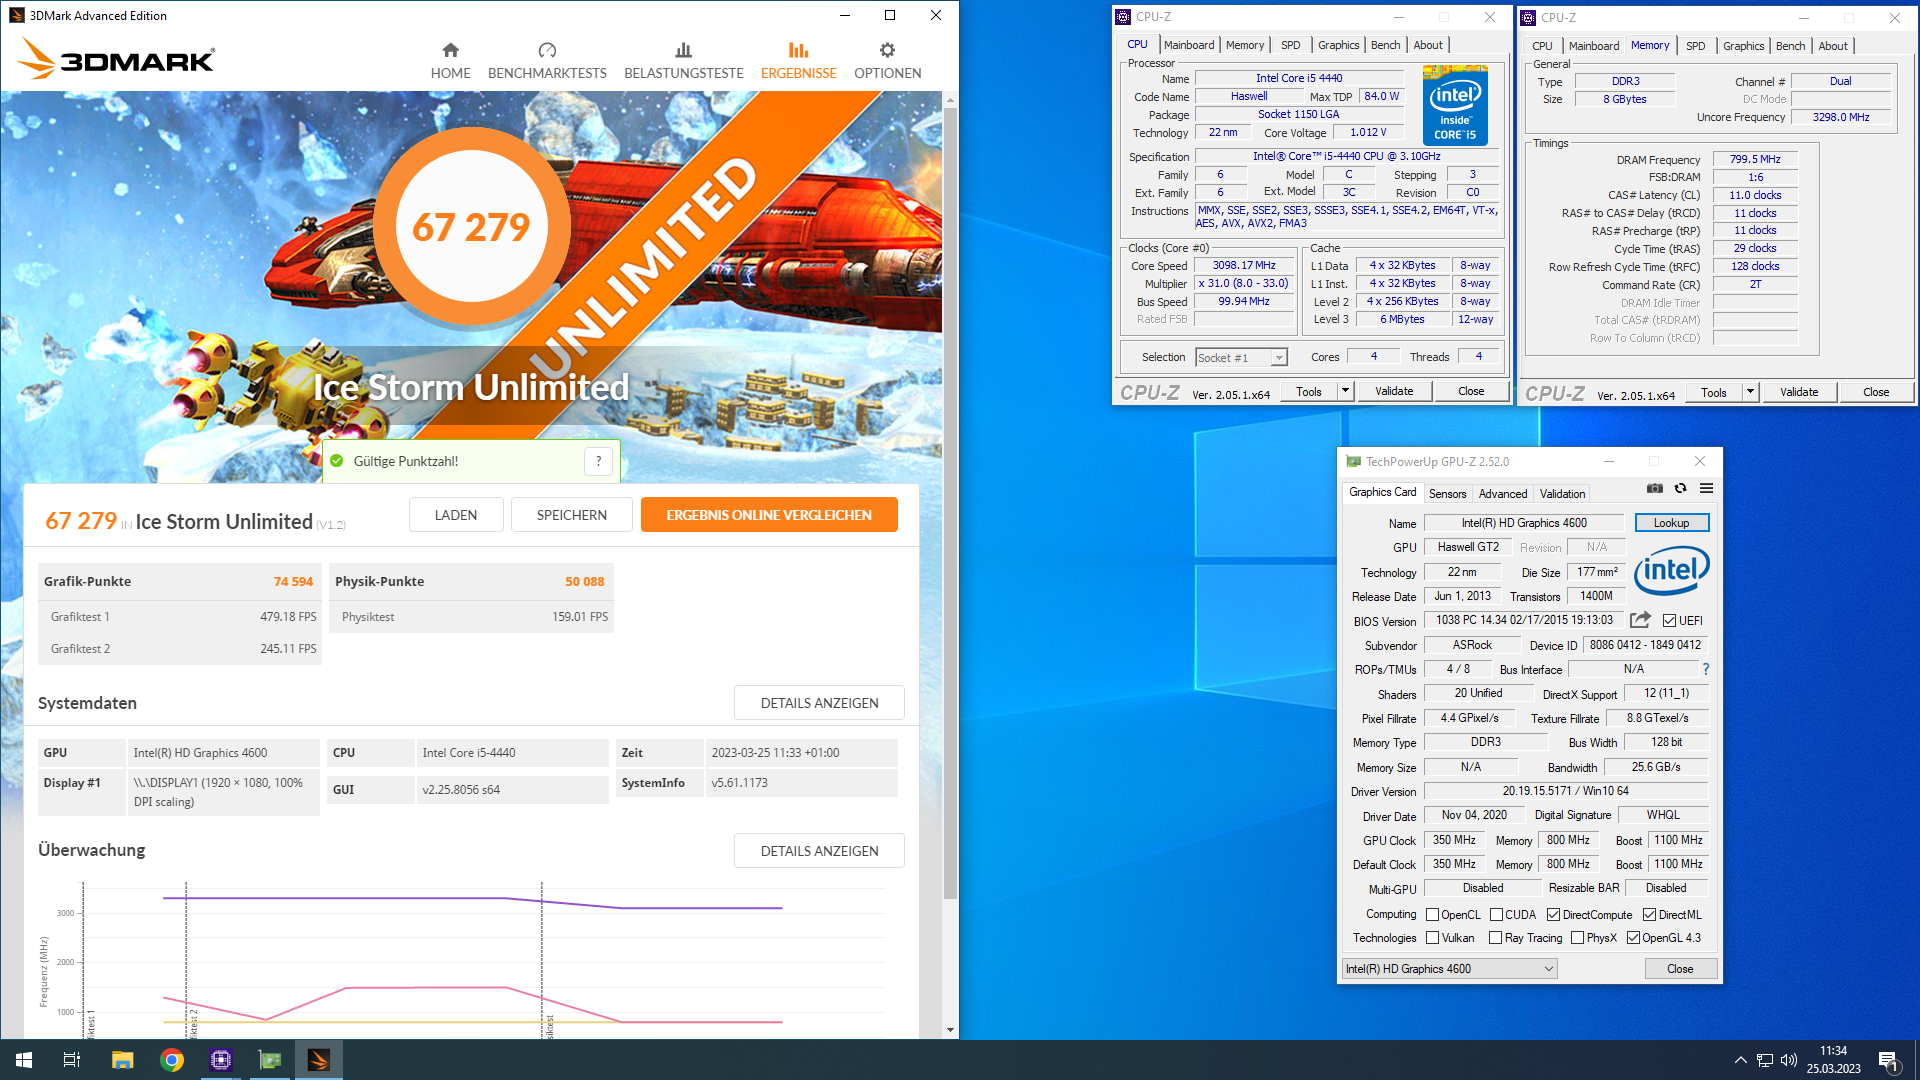1920x1080 pixels.
Task: Open the Windows Start menu
Action: pos(24,1060)
